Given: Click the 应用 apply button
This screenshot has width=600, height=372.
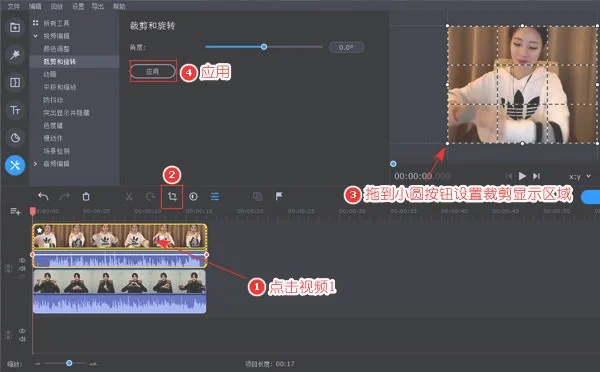Looking at the screenshot, I should point(152,71).
